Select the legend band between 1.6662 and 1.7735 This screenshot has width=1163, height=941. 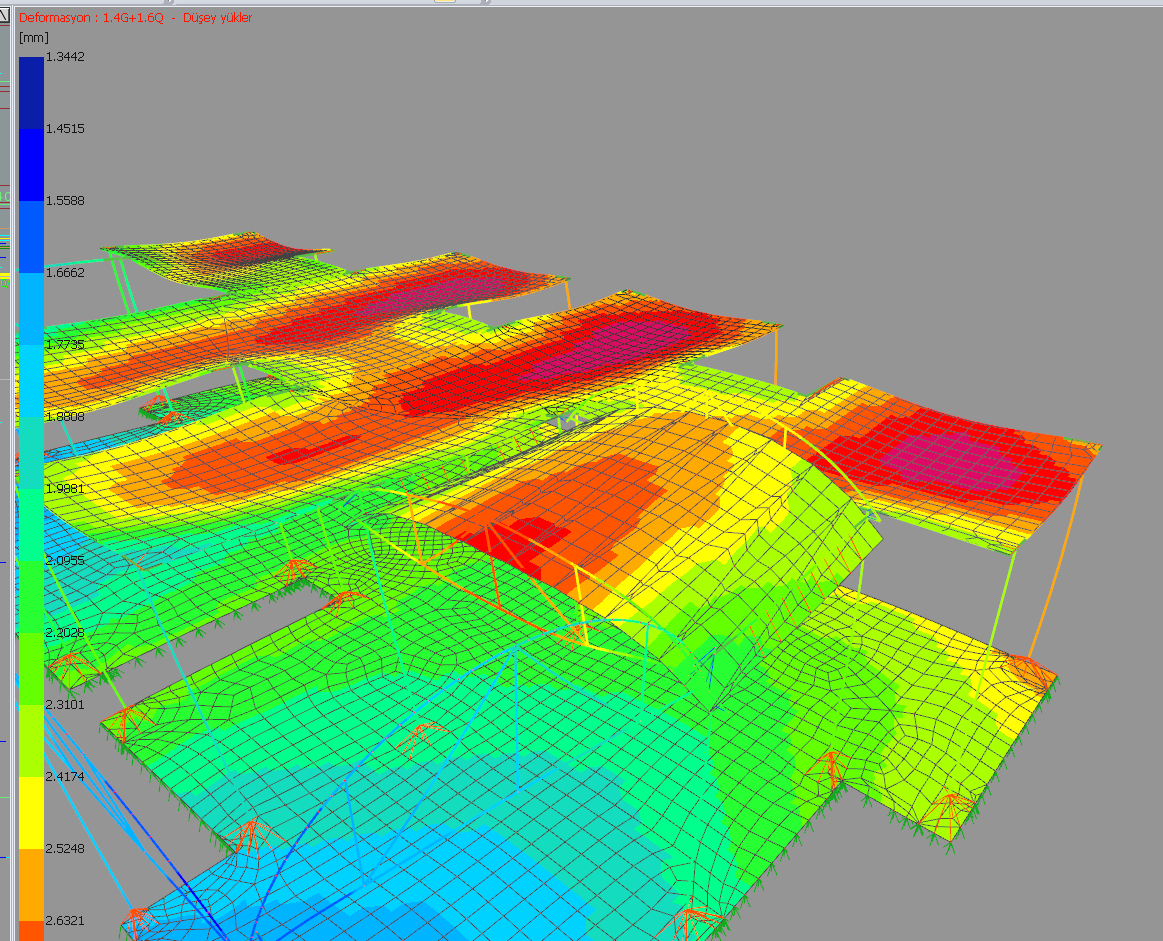click(x=31, y=308)
